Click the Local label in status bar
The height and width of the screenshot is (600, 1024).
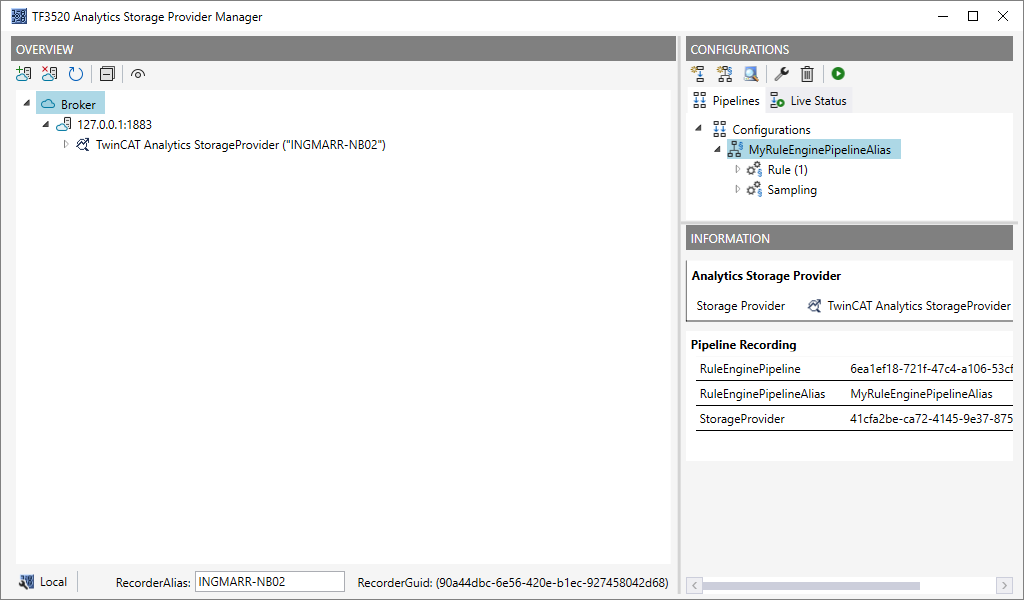[x=54, y=582]
